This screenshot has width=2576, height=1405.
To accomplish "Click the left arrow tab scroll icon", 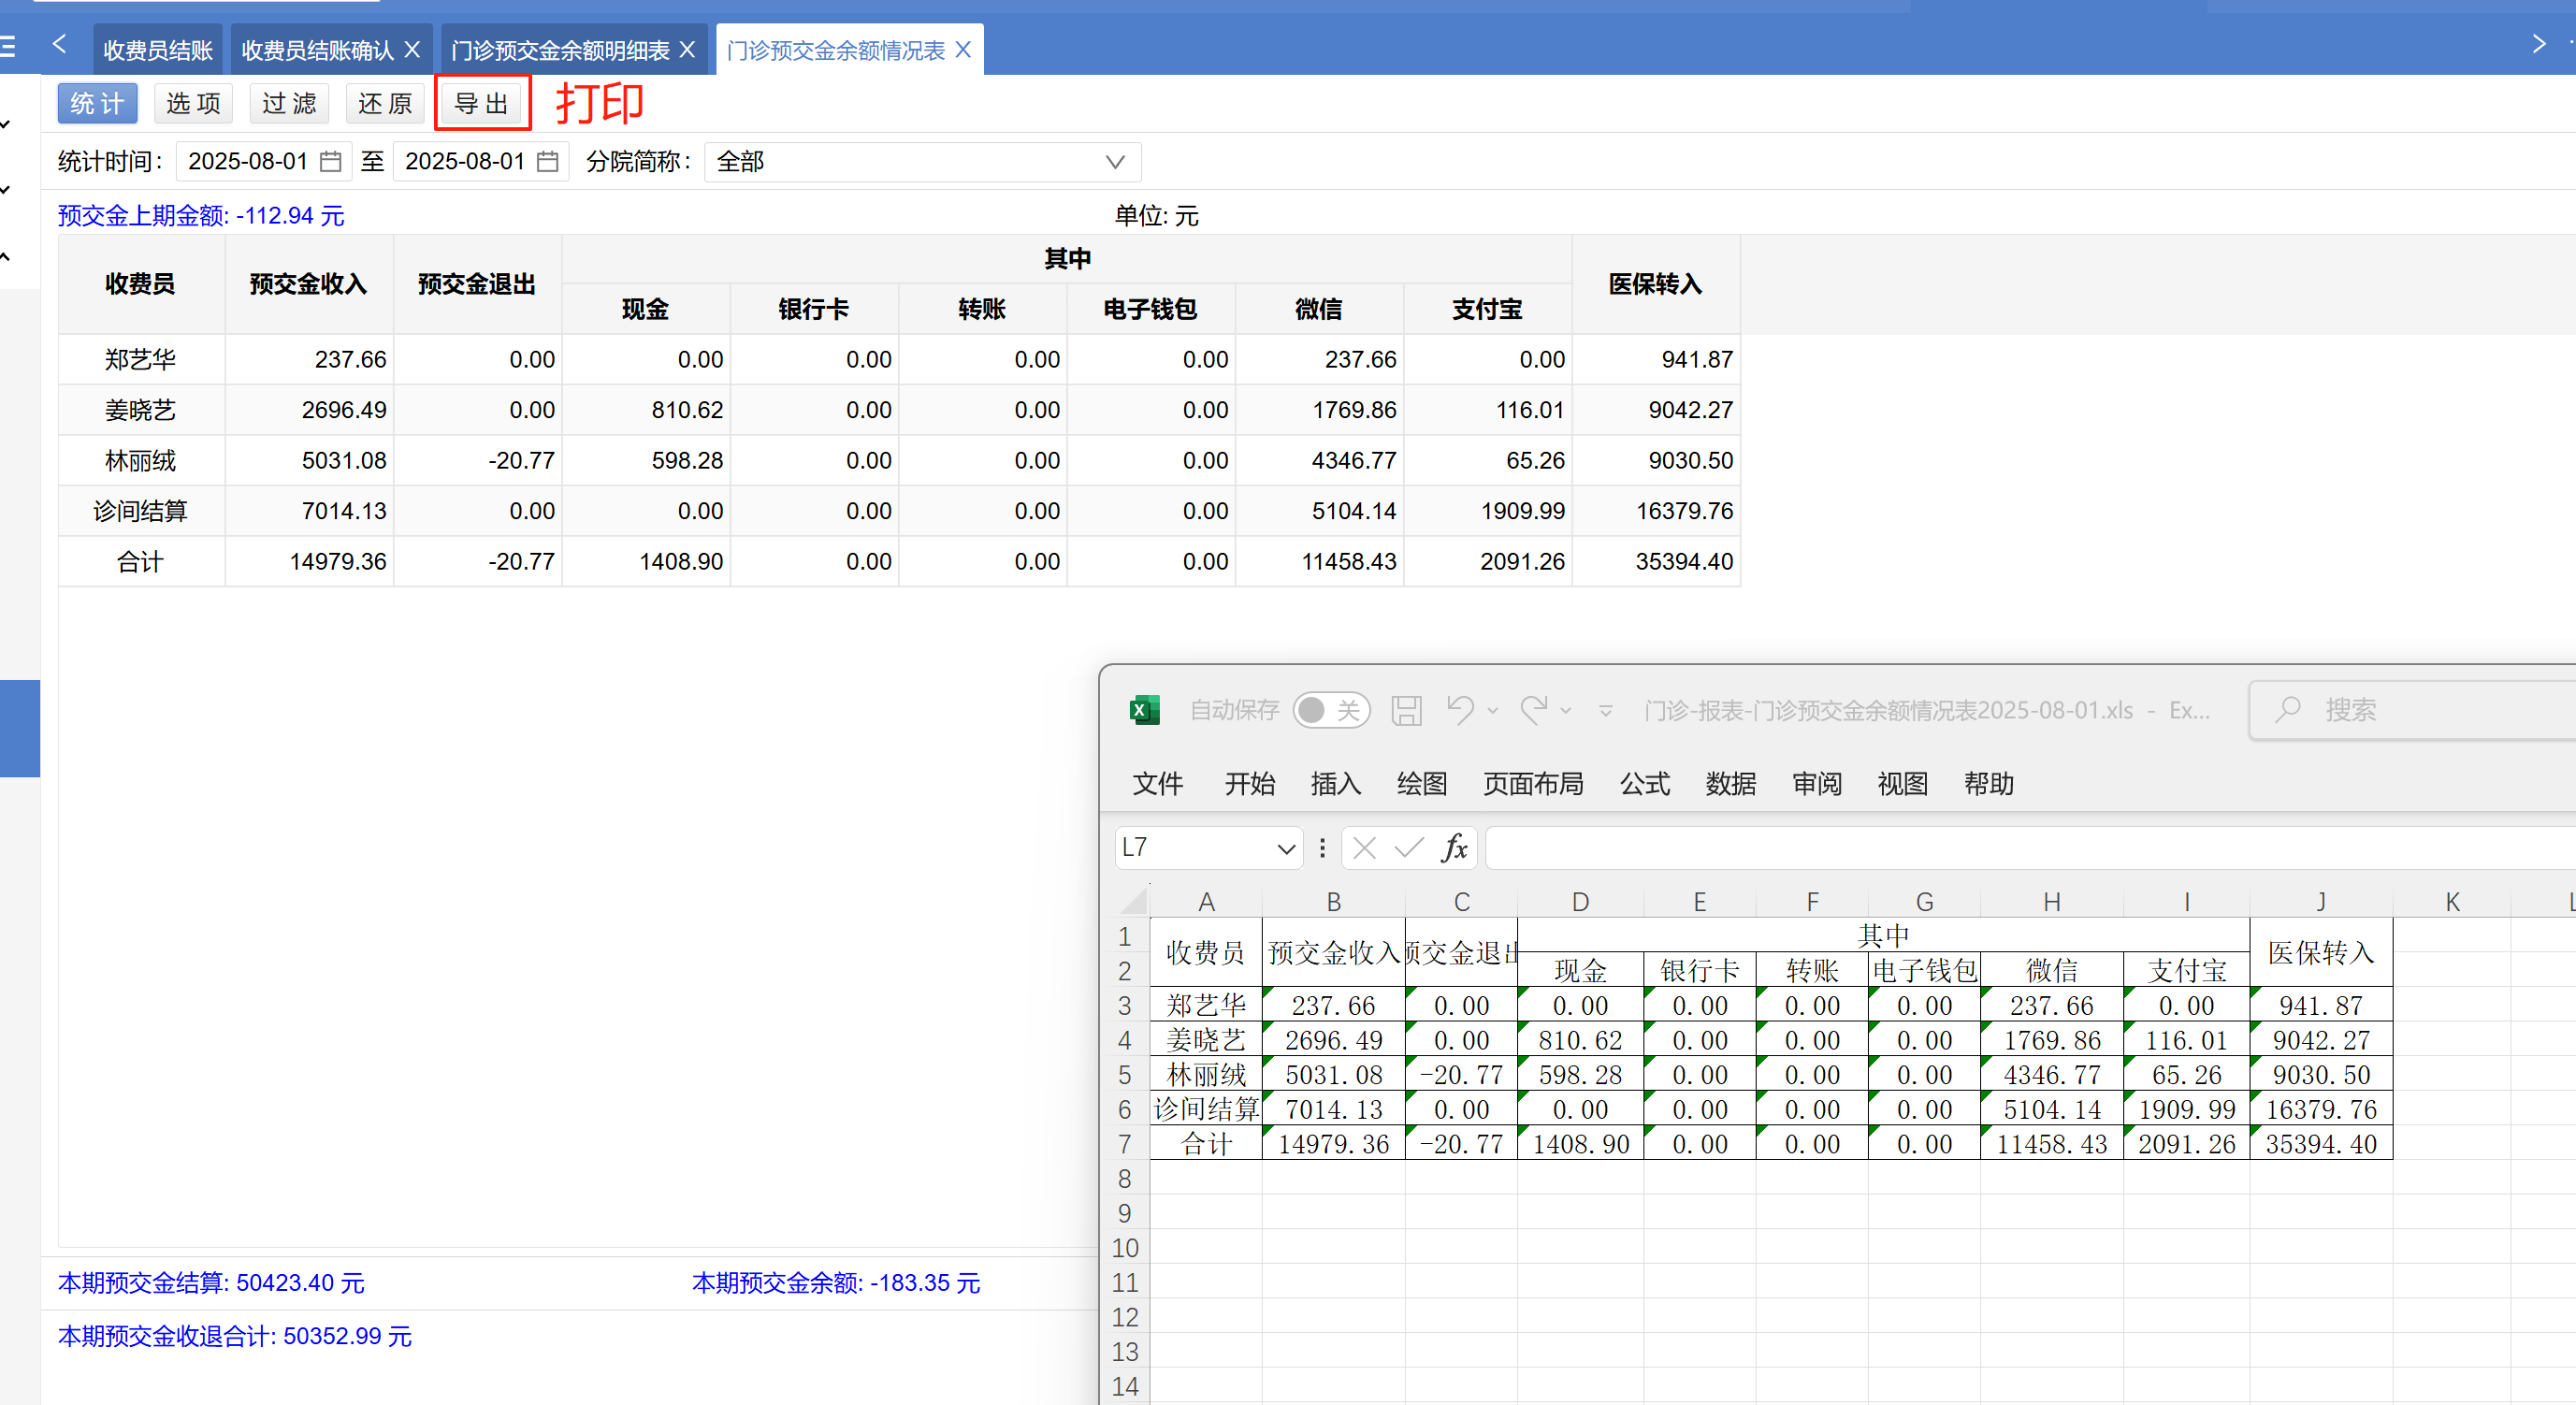I will pos(59,44).
